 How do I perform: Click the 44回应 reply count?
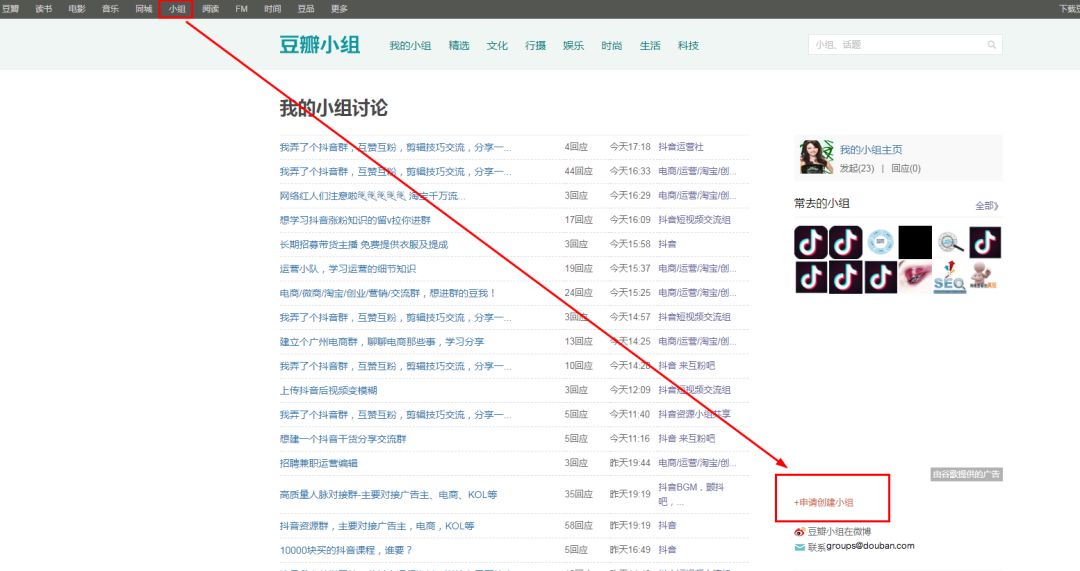pos(579,171)
